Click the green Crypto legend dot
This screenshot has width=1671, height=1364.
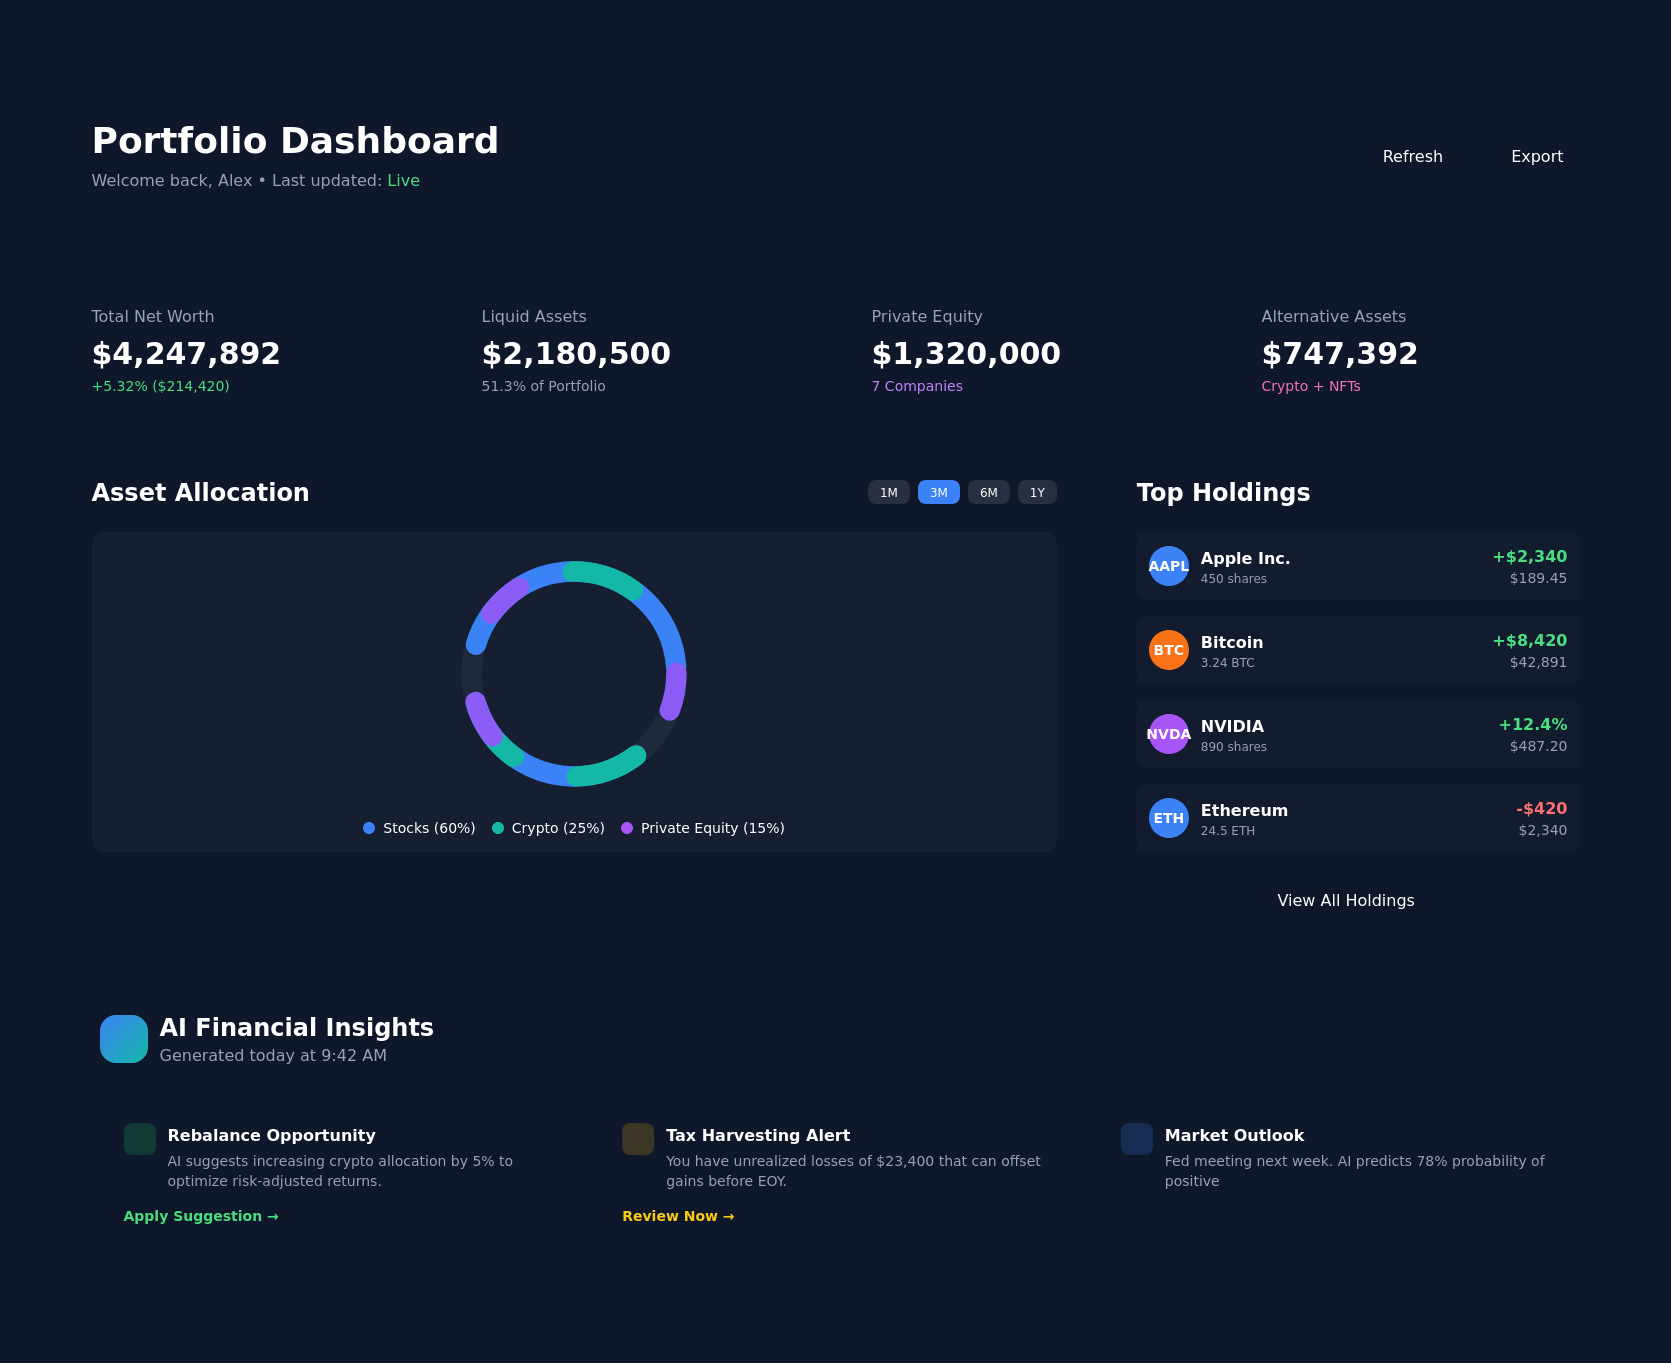[497, 827]
